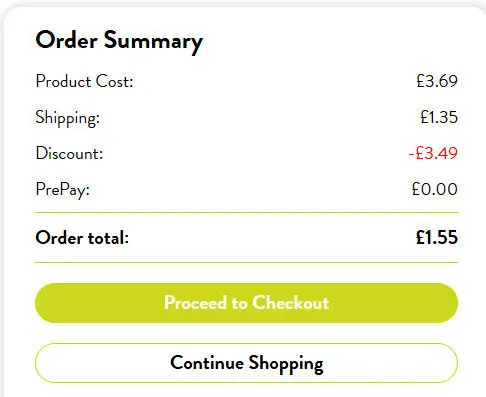This screenshot has width=486, height=397.
Task: Select the Product Cost label
Action: [84, 81]
